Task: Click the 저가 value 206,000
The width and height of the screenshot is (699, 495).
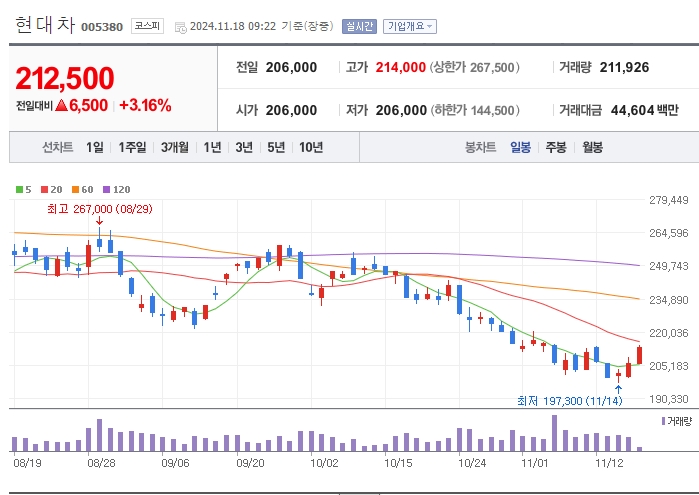Action: (401, 110)
